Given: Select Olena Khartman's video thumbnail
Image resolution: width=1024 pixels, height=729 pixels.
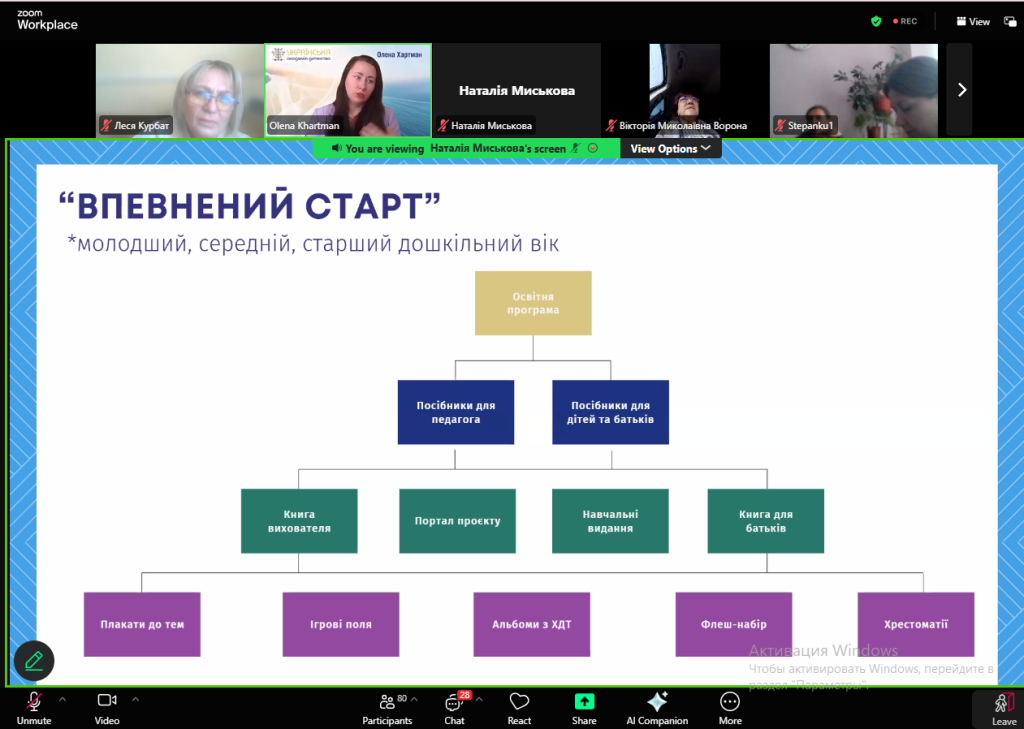Looking at the screenshot, I should [348, 90].
